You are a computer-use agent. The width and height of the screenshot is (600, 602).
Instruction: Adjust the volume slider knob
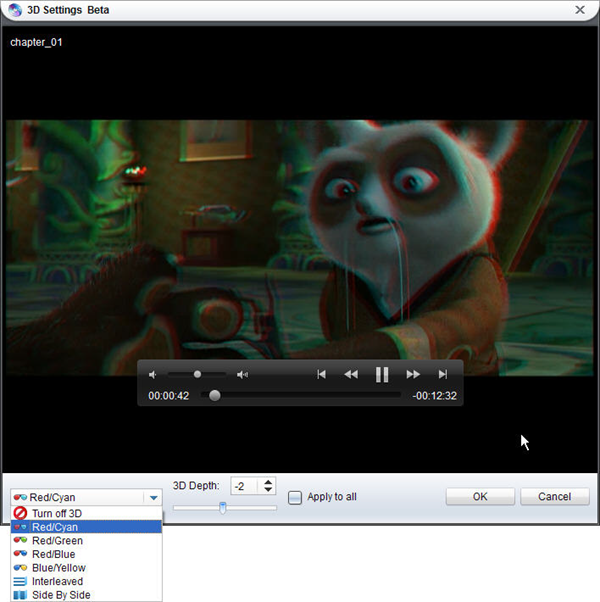tap(197, 374)
